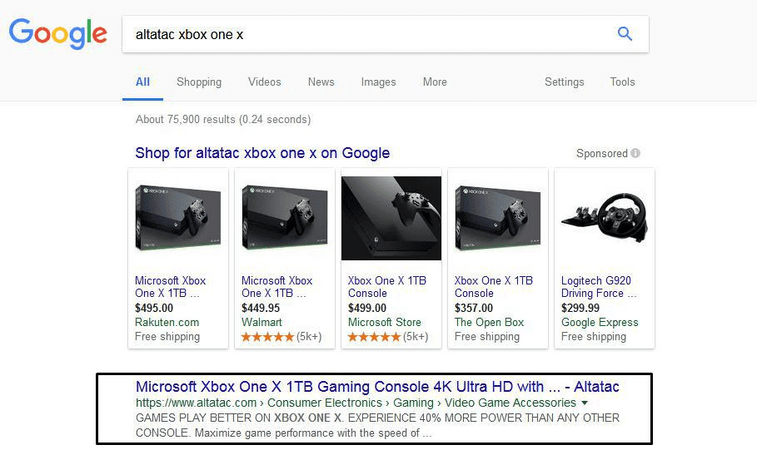Click in the search query input field
Image resolution: width=757 pixels, height=450 pixels.
[x=360, y=34]
